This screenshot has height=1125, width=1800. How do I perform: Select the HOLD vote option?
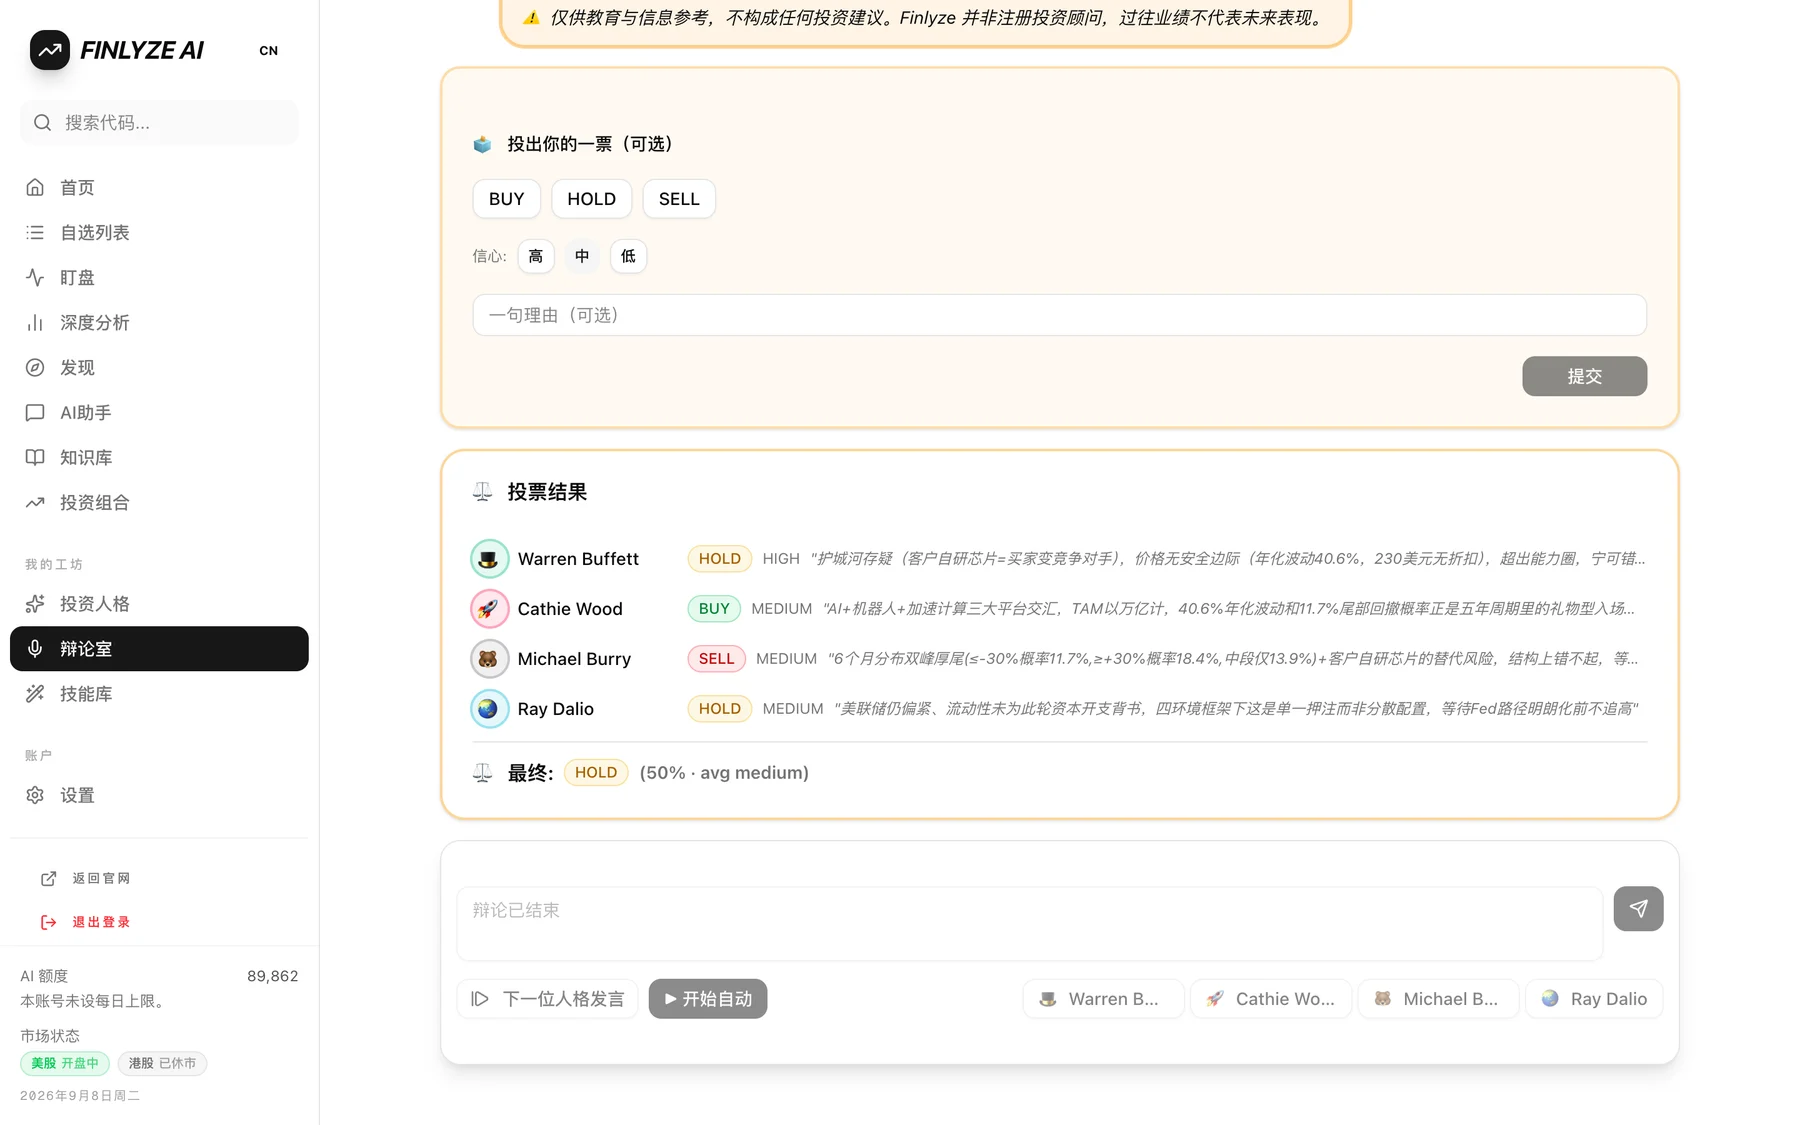pos(591,199)
